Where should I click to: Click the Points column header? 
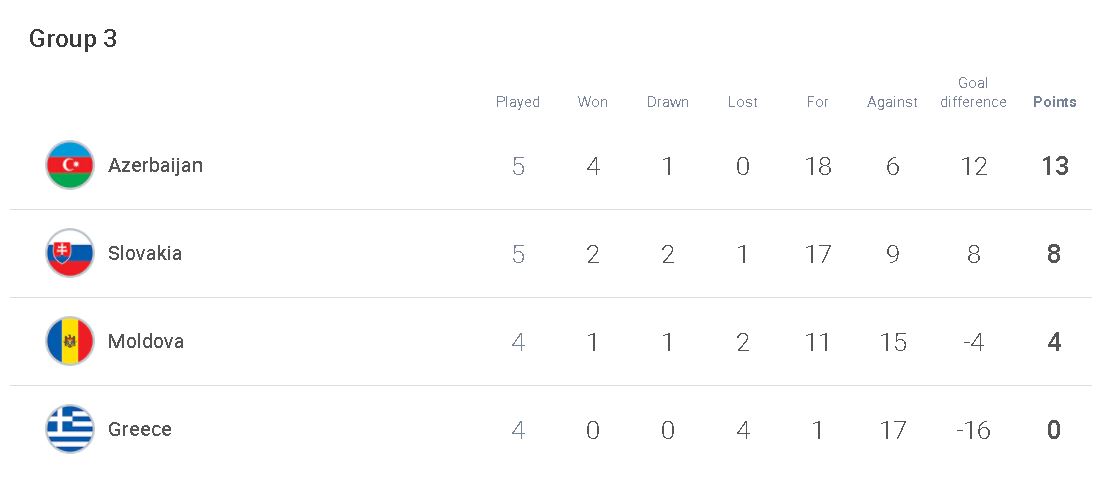click(1054, 102)
